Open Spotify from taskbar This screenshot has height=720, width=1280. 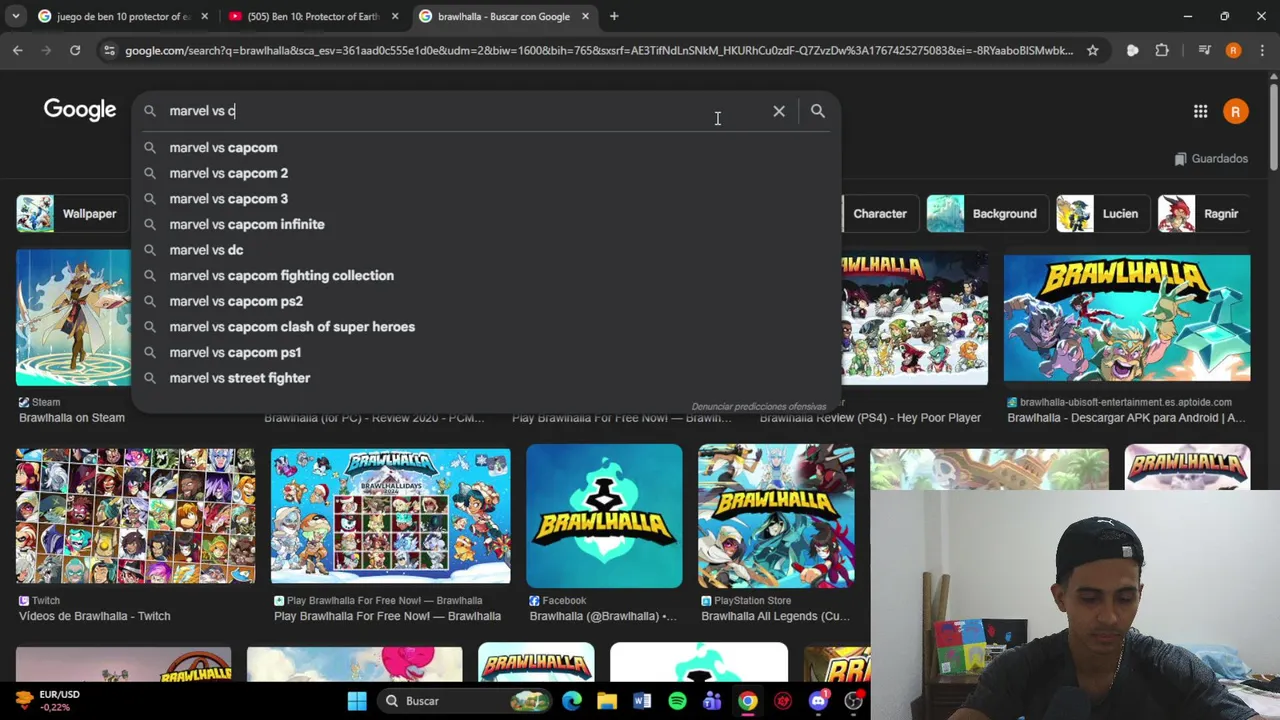[677, 701]
